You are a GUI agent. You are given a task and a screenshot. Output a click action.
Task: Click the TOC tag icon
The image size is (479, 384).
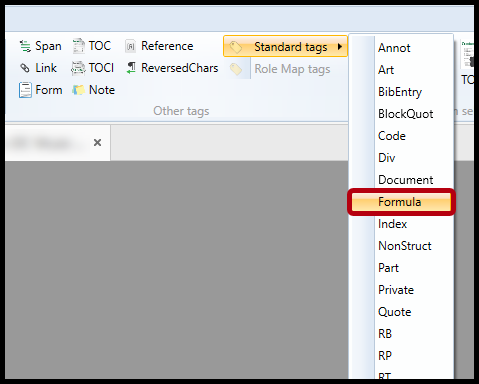click(79, 46)
